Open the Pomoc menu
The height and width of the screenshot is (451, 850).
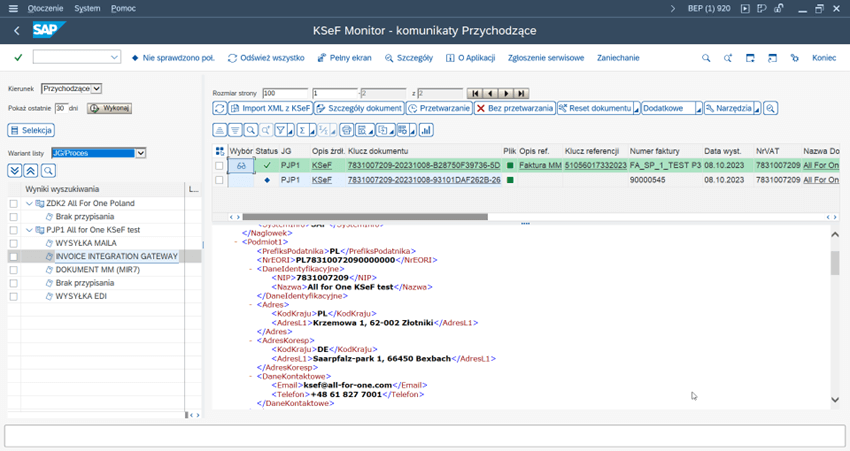tap(123, 8)
